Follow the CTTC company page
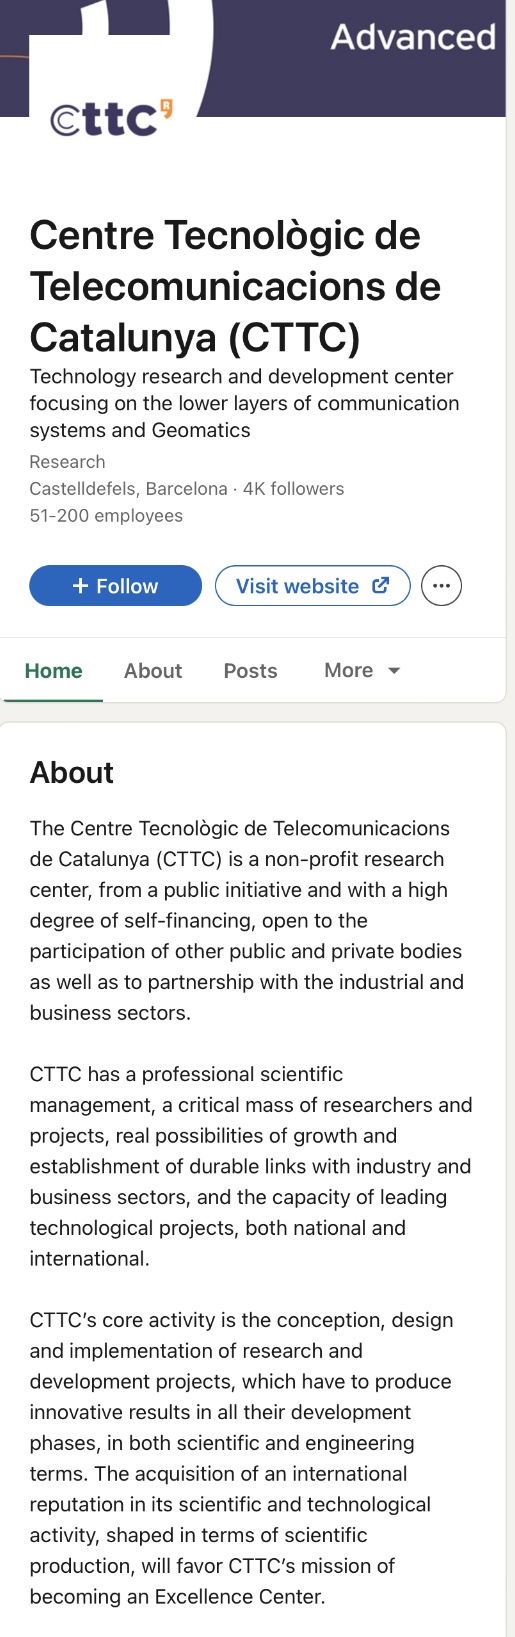The image size is (515, 1637). 115,586
